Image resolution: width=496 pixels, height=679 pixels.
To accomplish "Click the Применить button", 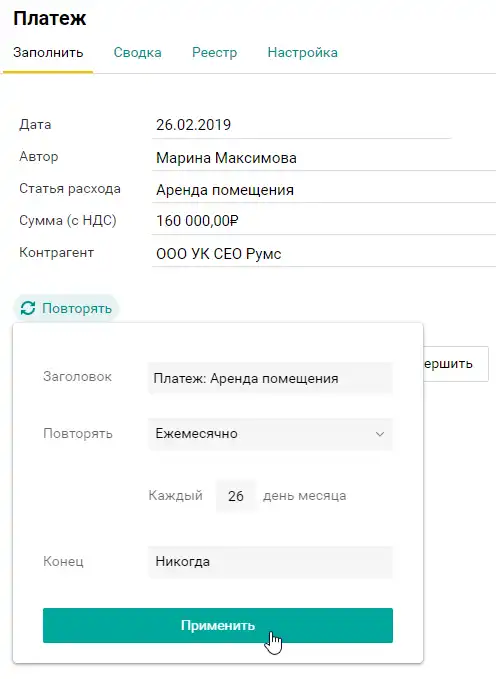I will tap(218, 625).
